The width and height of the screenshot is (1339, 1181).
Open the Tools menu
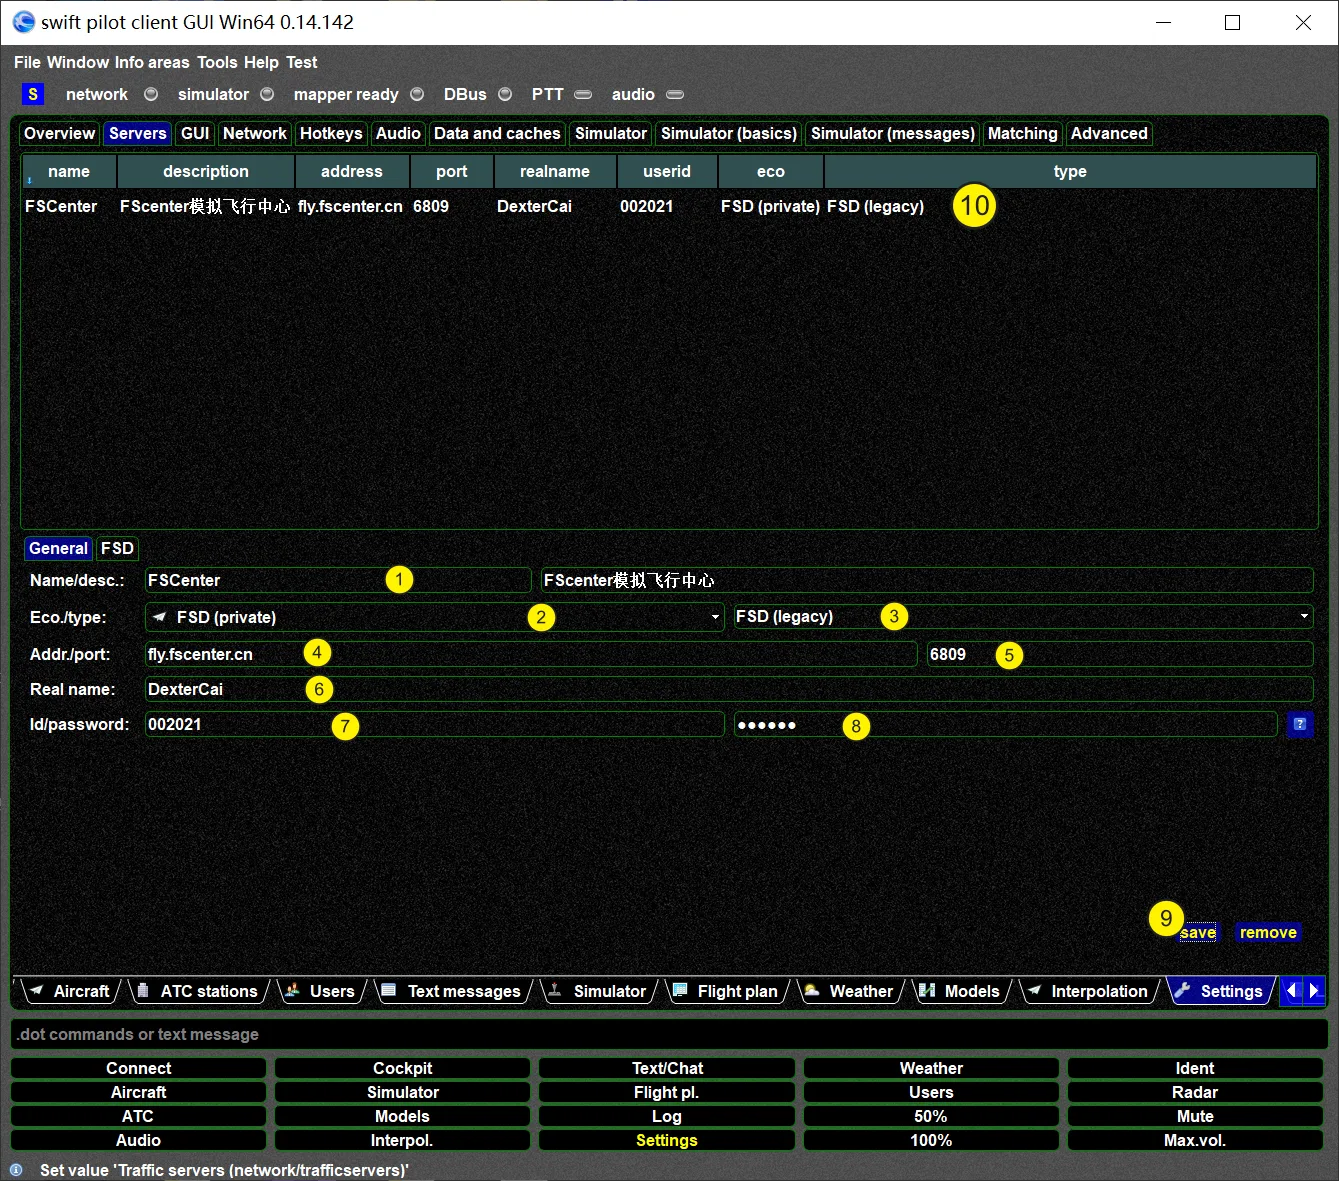(217, 62)
